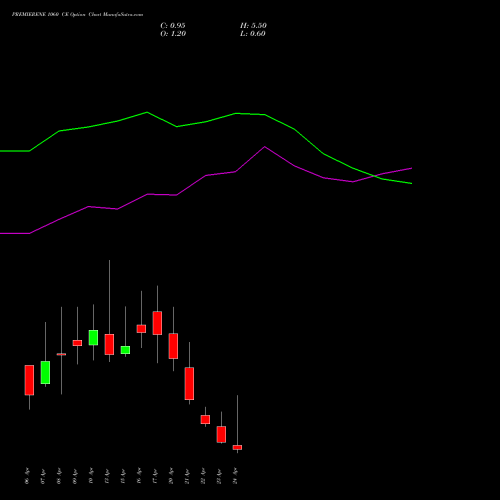Click the 09 Apr date label
This screenshot has height=500, width=500.
(75, 476)
